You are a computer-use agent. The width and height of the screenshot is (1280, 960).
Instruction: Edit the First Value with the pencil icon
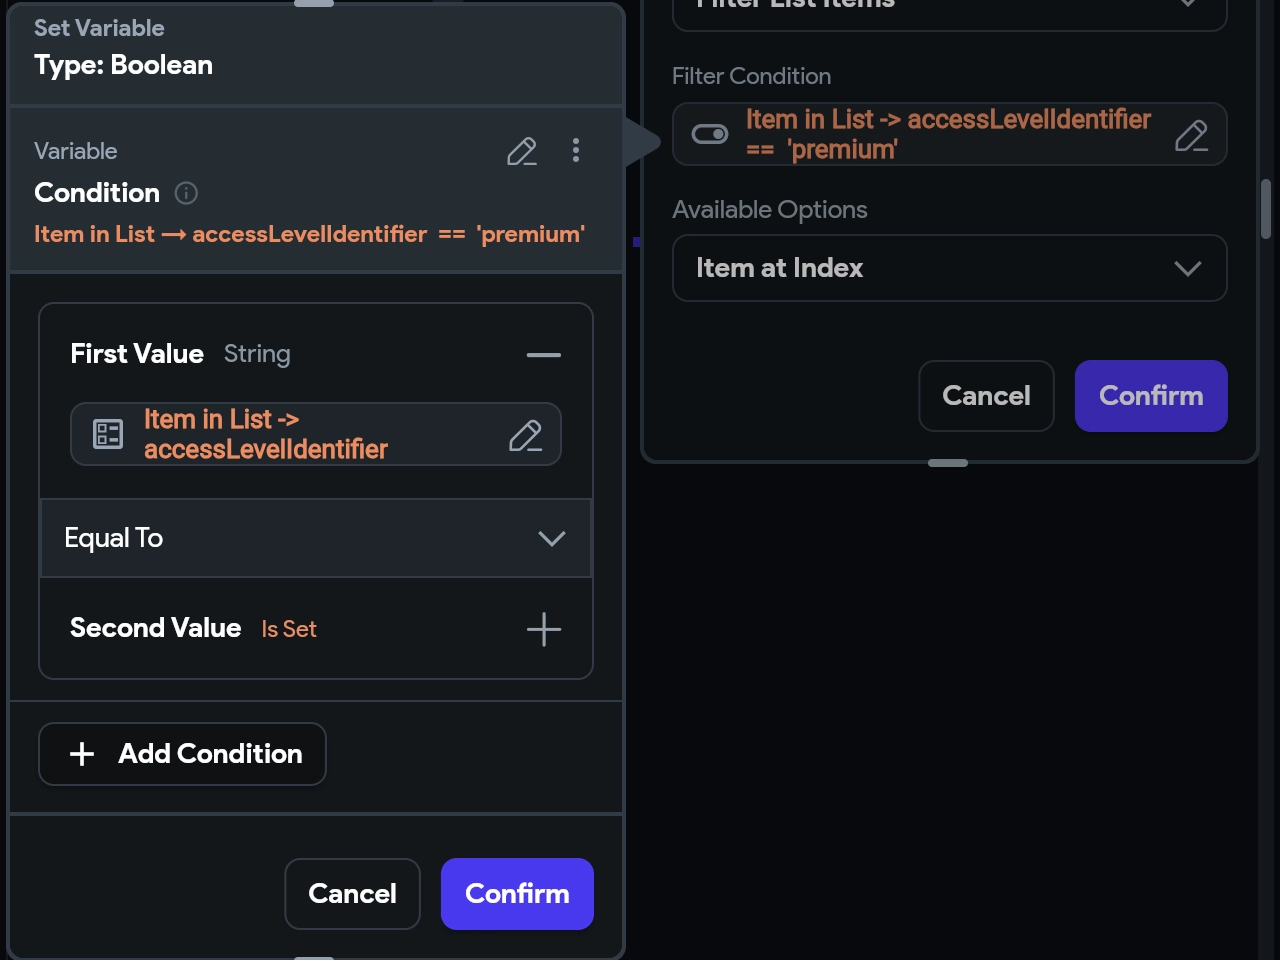pyautogui.click(x=526, y=435)
